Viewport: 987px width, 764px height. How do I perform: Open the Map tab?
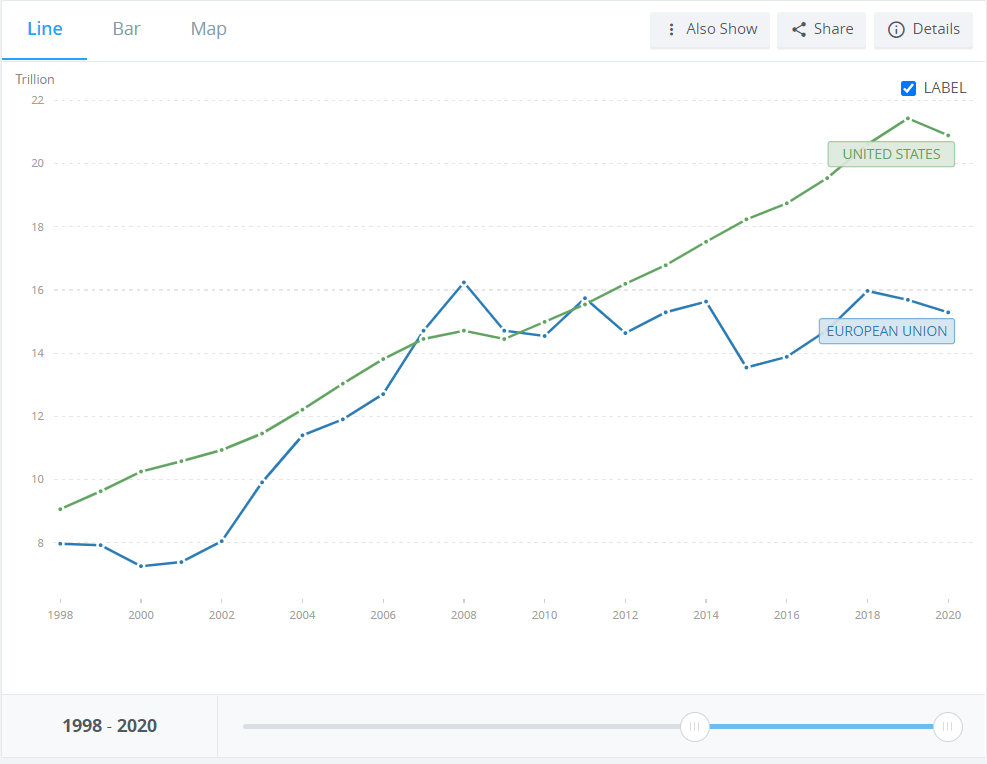pos(208,29)
